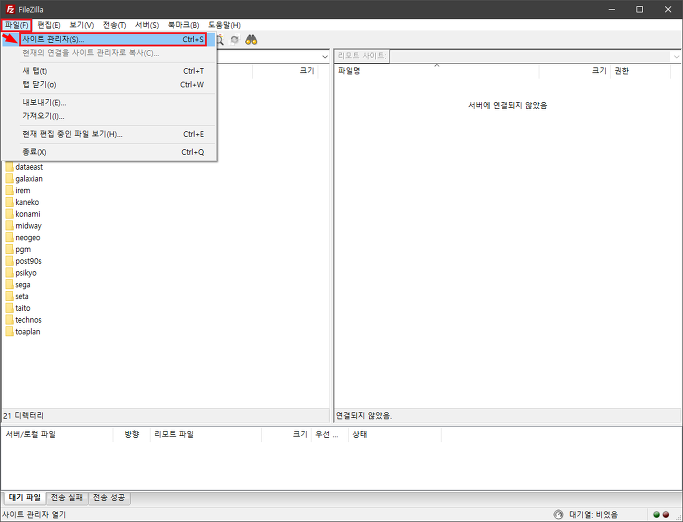Click the dataeast folder icon
The image size is (683, 522).
point(10,167)
